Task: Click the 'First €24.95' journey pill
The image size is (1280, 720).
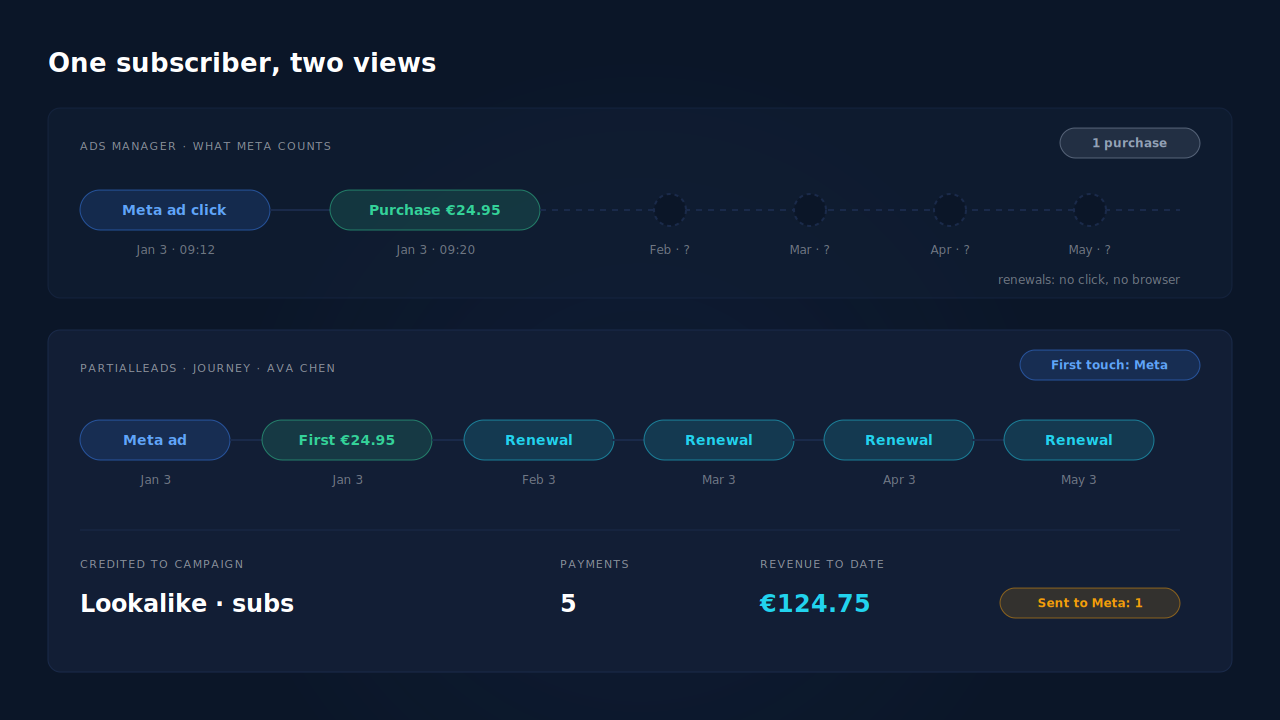Action: [x=347, y=440]
